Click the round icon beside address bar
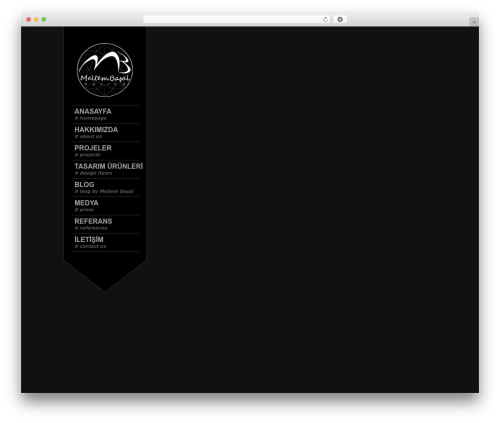 (340, 20)
